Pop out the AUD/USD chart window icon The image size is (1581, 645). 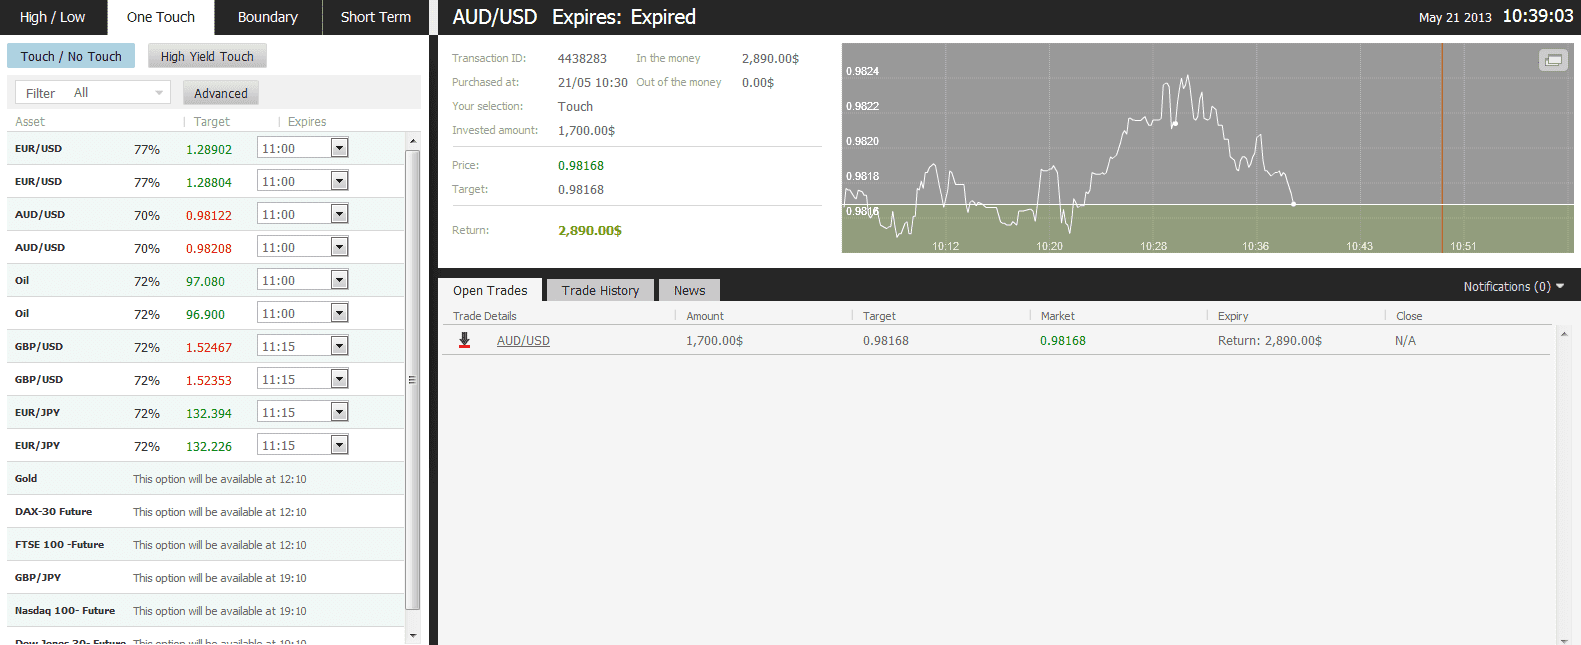pyautogui.click(x=1552, y=60)
